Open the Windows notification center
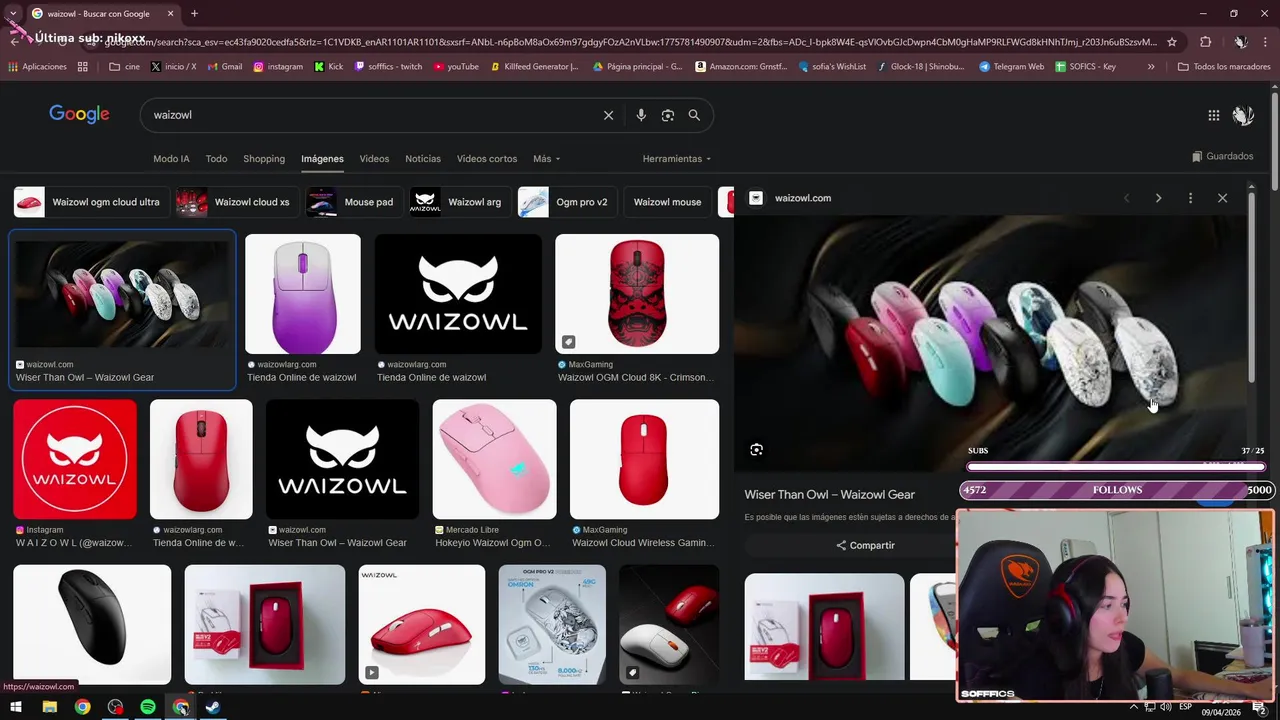The image size is (1280, 720). (1260, 709)
